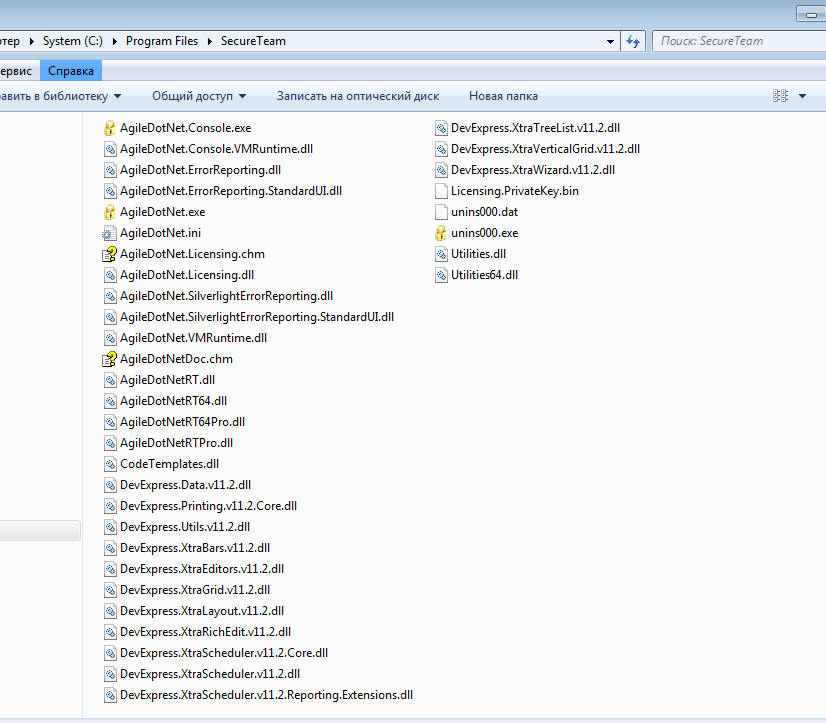Viewport: 826px width, 723px height.
Task: Change the view layout using the view icon
Action: tap(780, 96)
